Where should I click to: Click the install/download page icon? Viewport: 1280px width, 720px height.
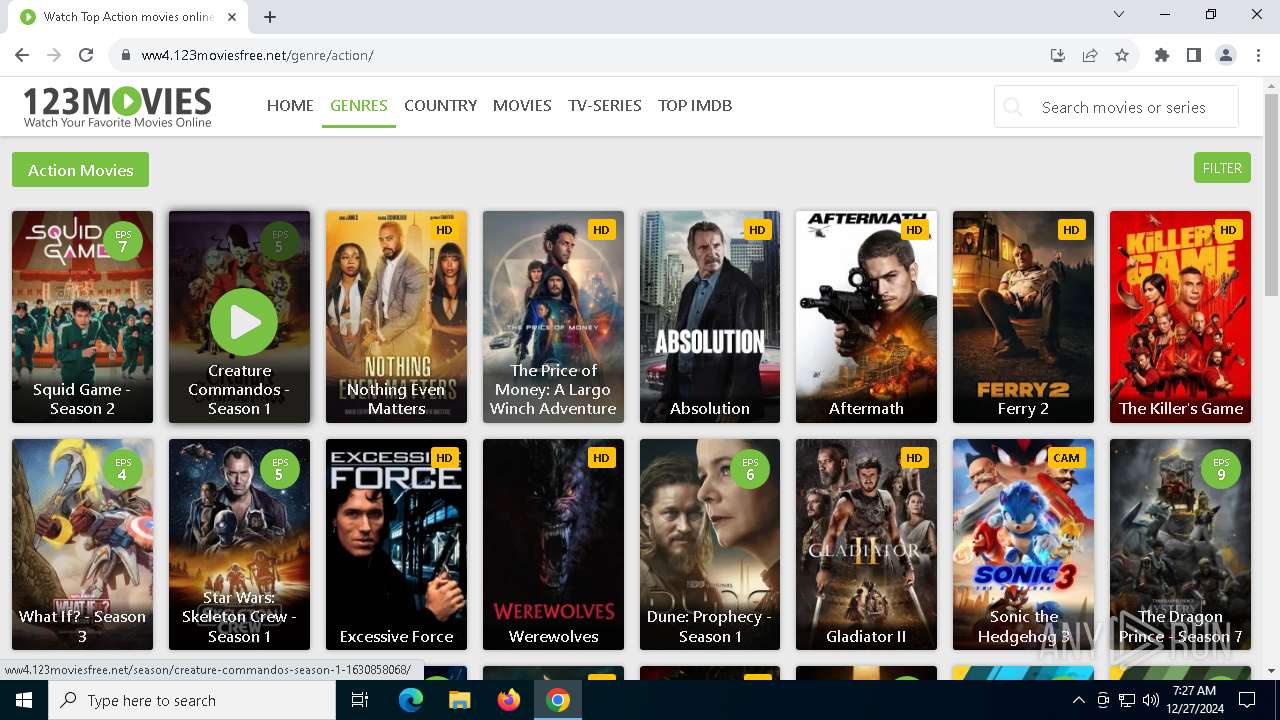1058,55
